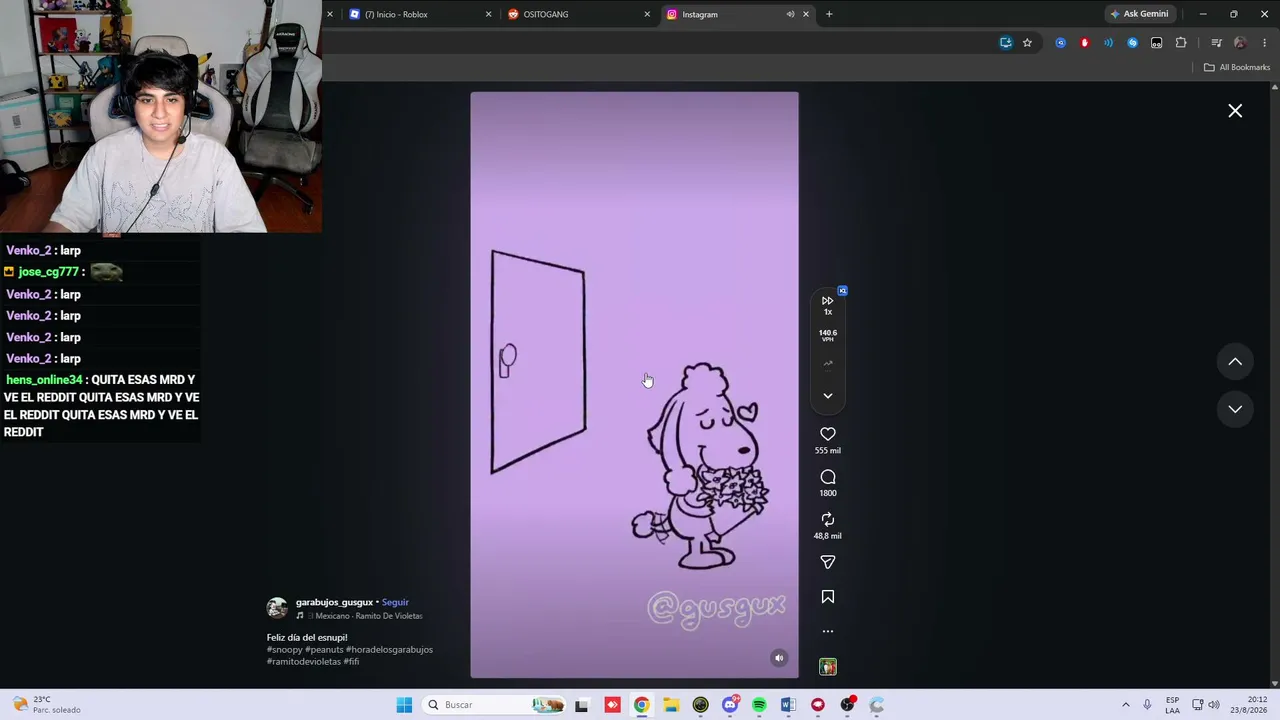Expand the speed panel chevron down
Viewport: 1280px width, 720px height.
(x=828, y=396)
